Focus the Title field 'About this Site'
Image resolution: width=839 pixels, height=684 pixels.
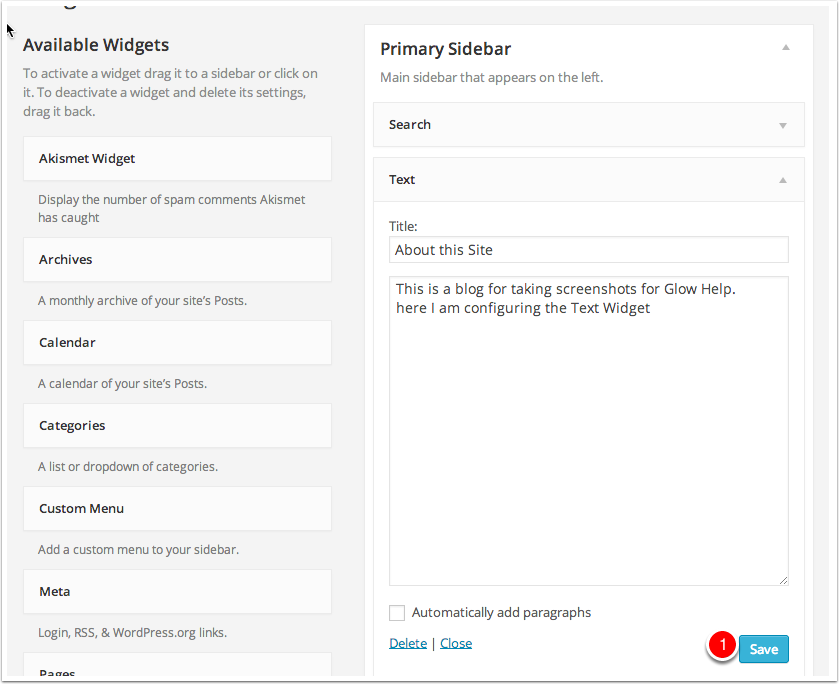pyautogui.click(x=588, y=250)
